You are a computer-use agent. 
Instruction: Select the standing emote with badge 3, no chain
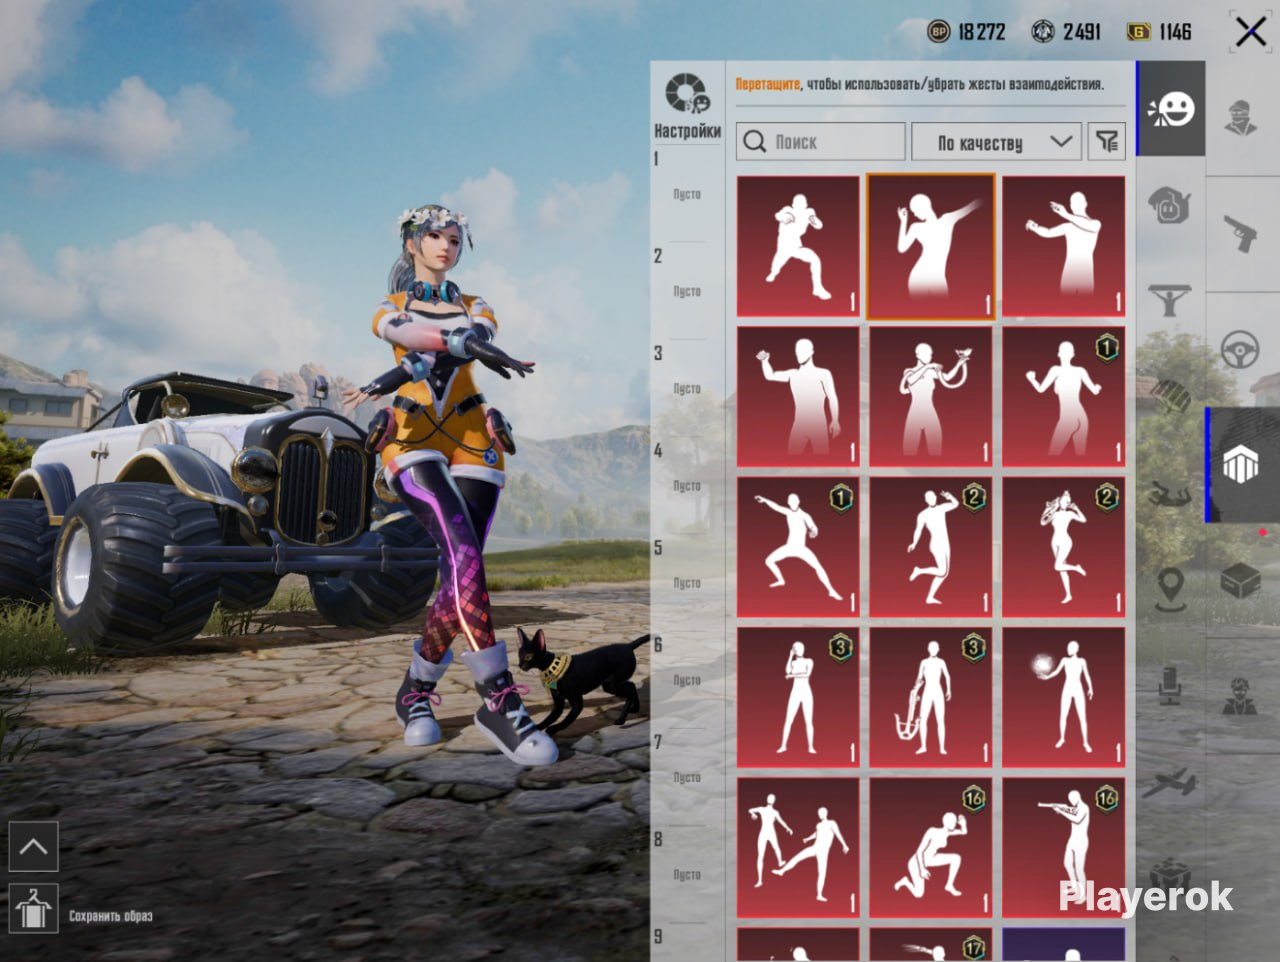(798, 697)
